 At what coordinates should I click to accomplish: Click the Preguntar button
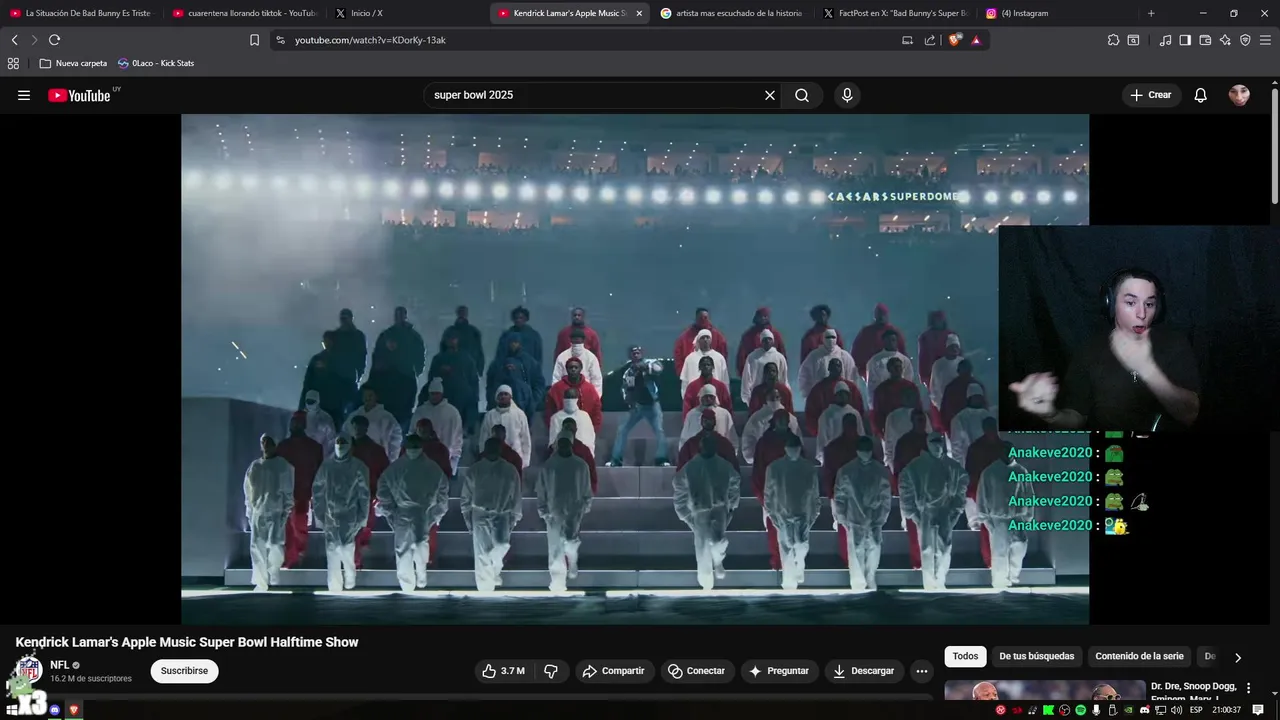779,671
